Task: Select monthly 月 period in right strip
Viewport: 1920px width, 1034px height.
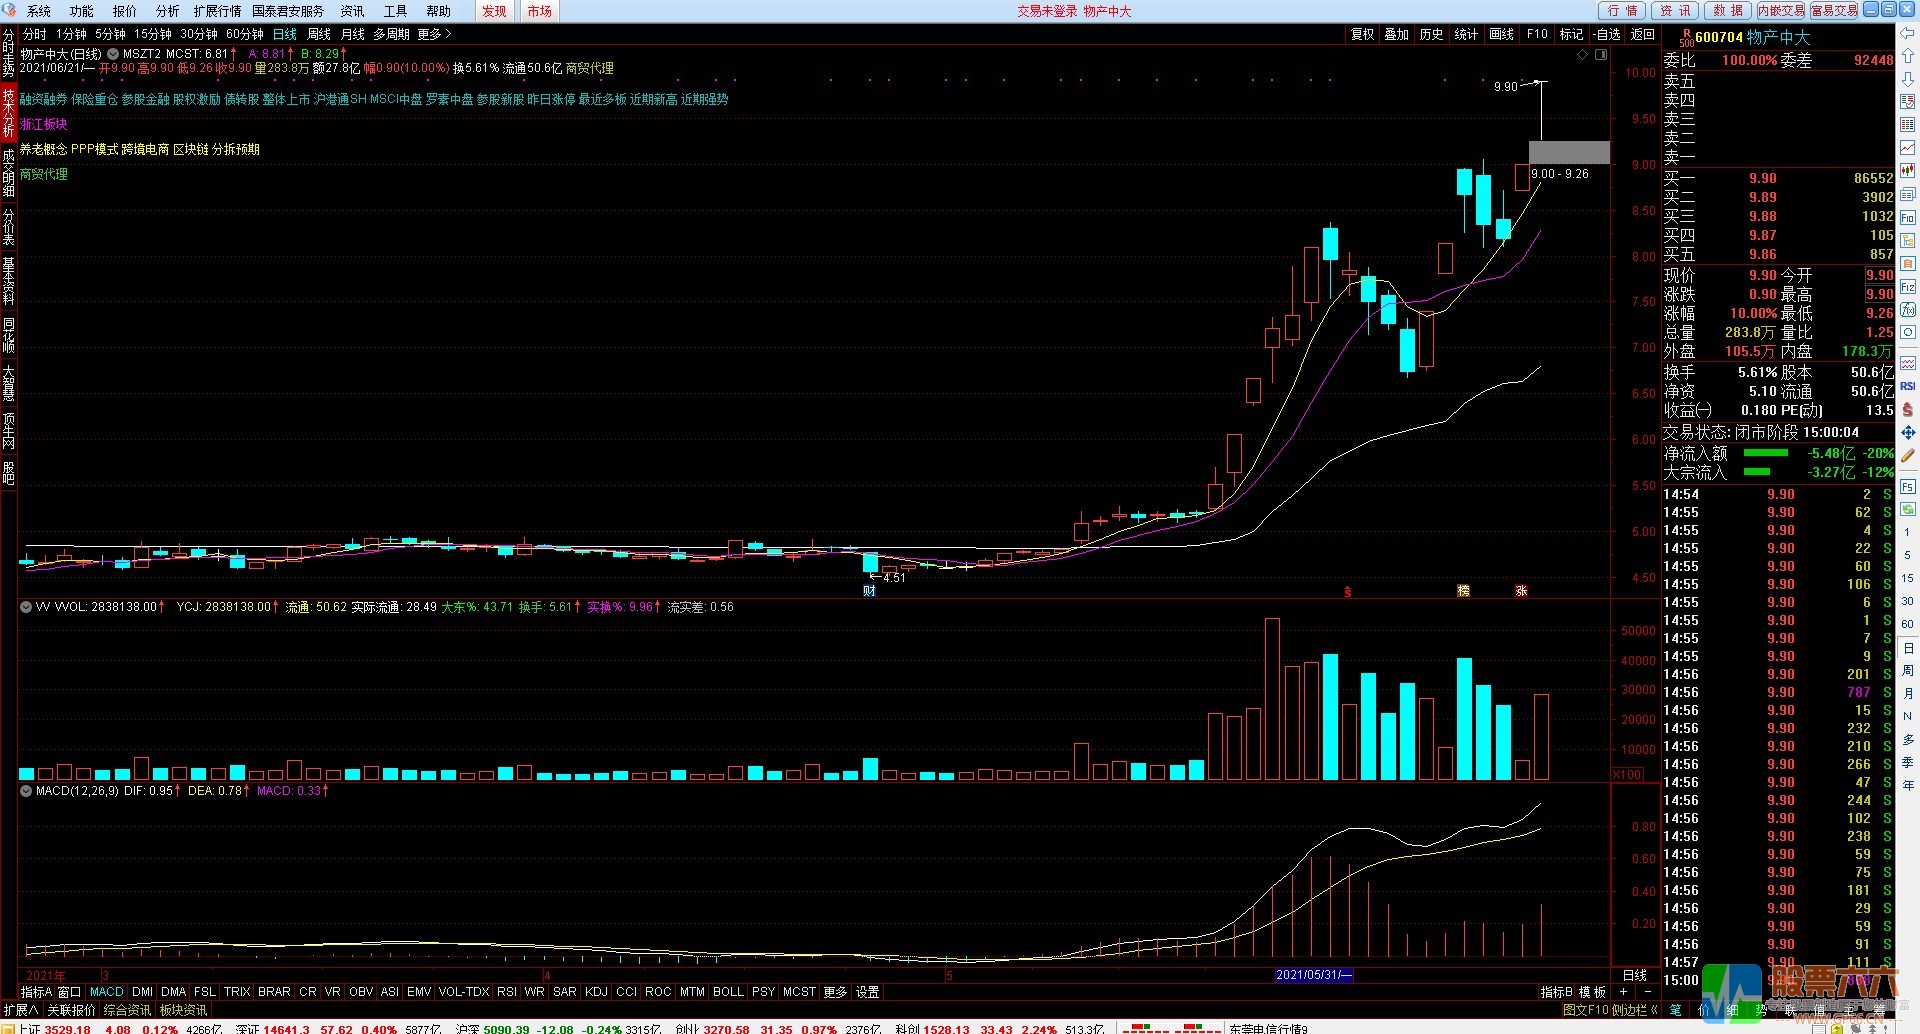Action: click(x=1907, y=693)
